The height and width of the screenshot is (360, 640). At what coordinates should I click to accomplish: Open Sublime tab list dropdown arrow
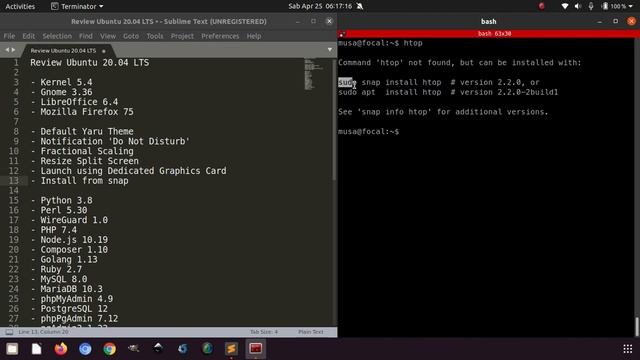point(330,50)
